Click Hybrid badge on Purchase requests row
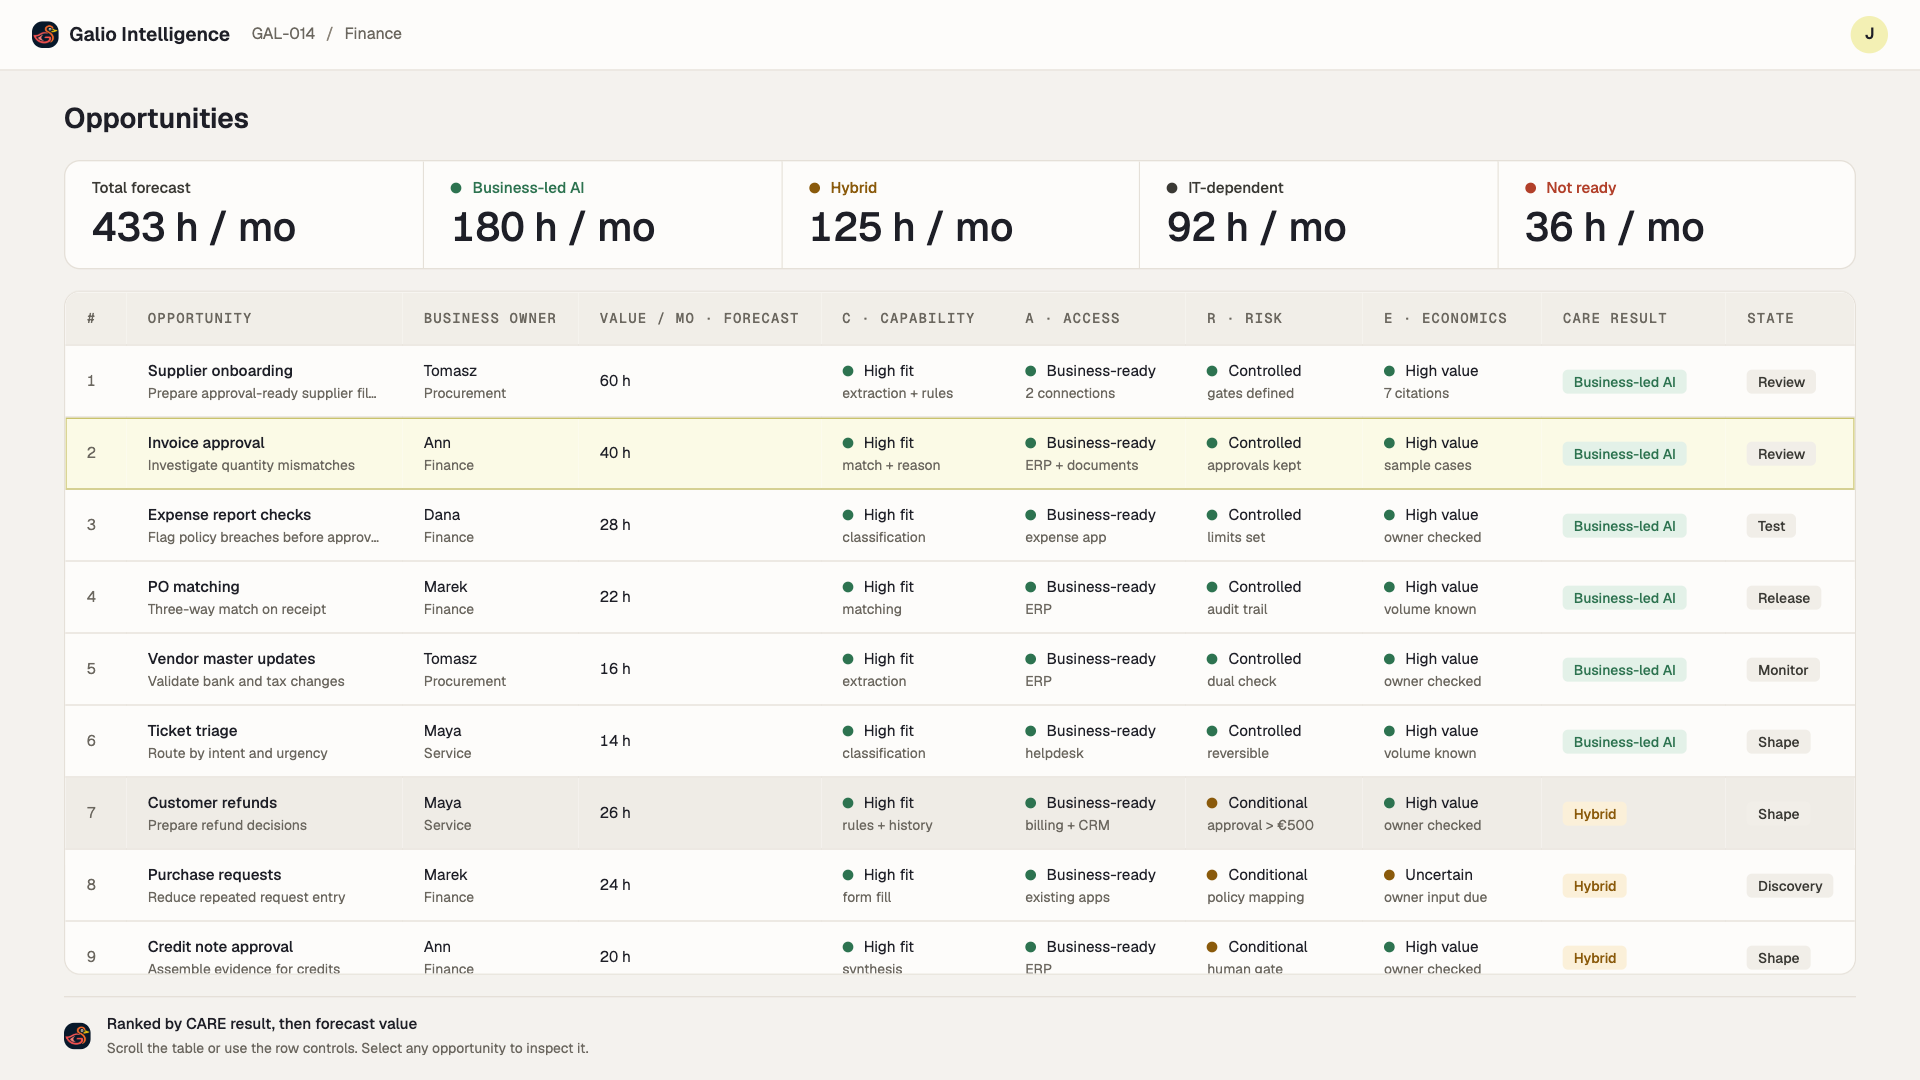 coord(1594,886)
